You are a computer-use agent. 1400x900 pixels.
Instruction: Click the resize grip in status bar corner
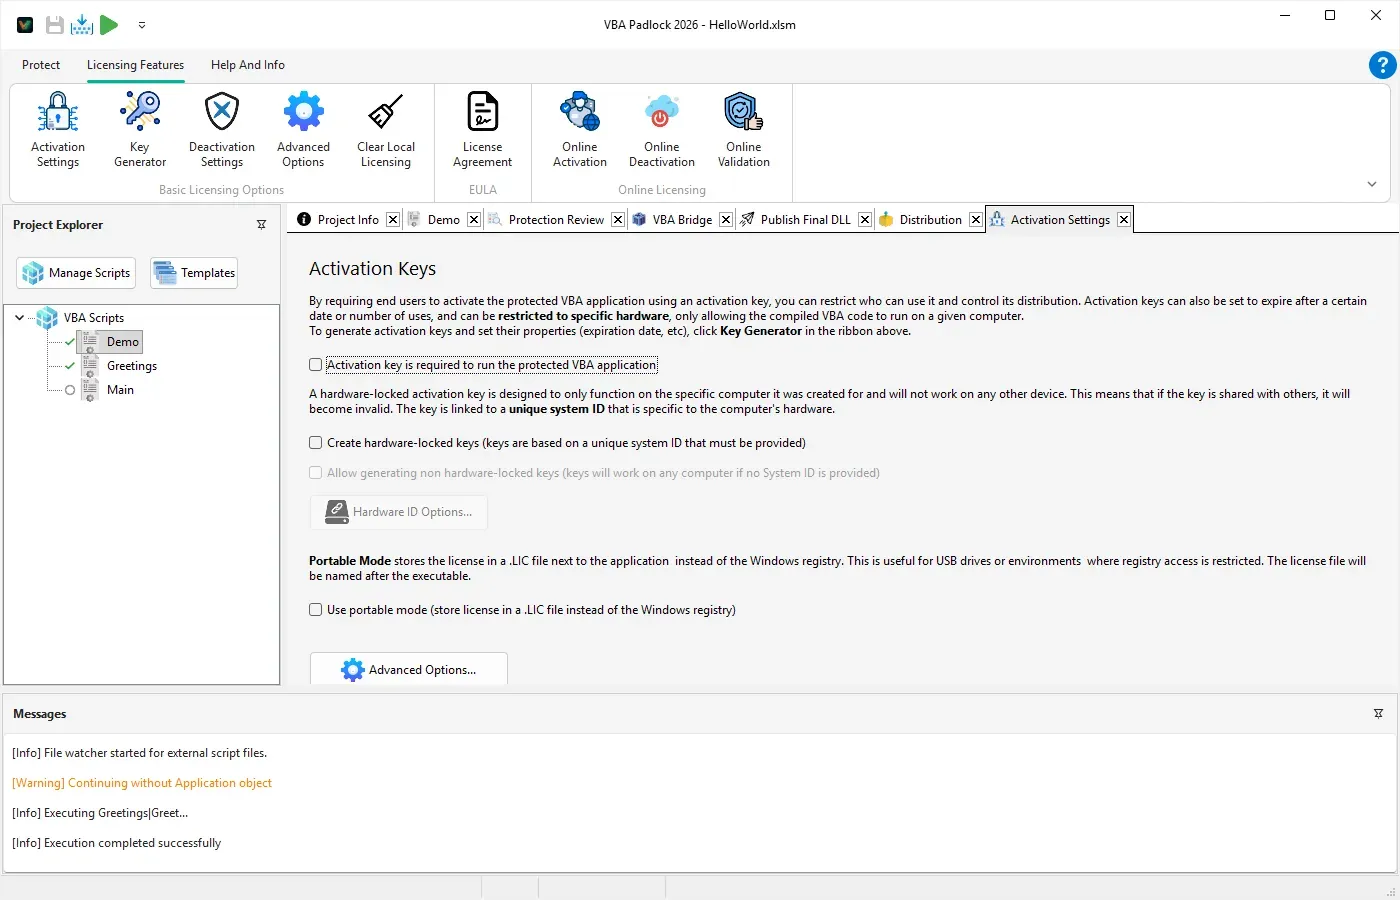point(1391,890)
